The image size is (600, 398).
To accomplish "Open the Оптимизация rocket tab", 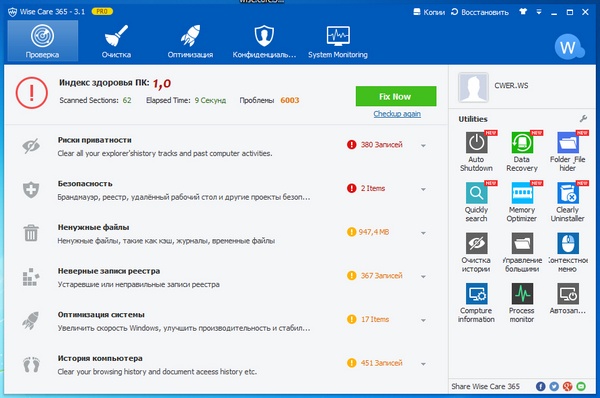I will click(190, 41).
